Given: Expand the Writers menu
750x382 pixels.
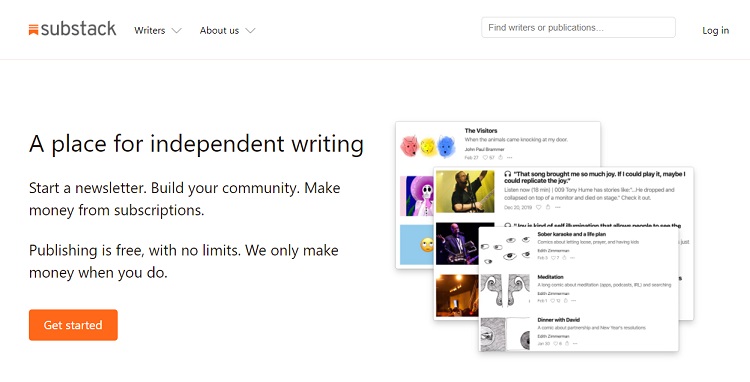Looking at the screenshot, I should [158, 31].
